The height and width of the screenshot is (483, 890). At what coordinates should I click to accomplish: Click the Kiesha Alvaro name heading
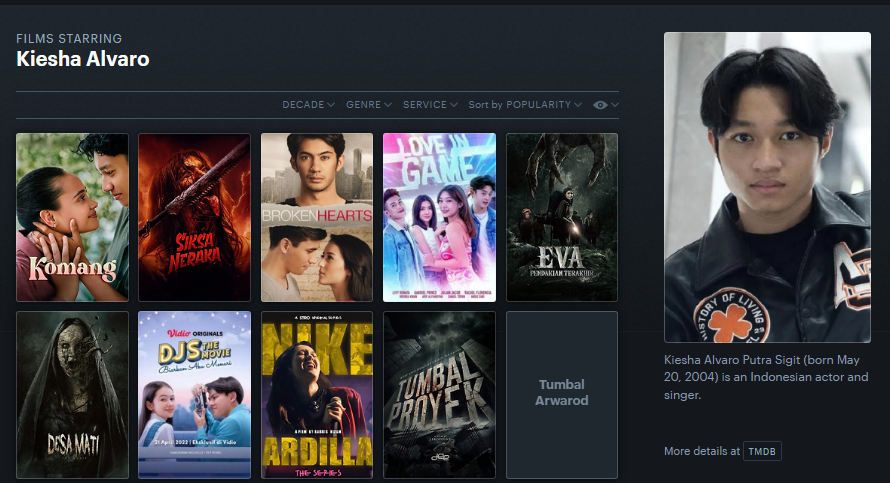click(x=83, y=59)
